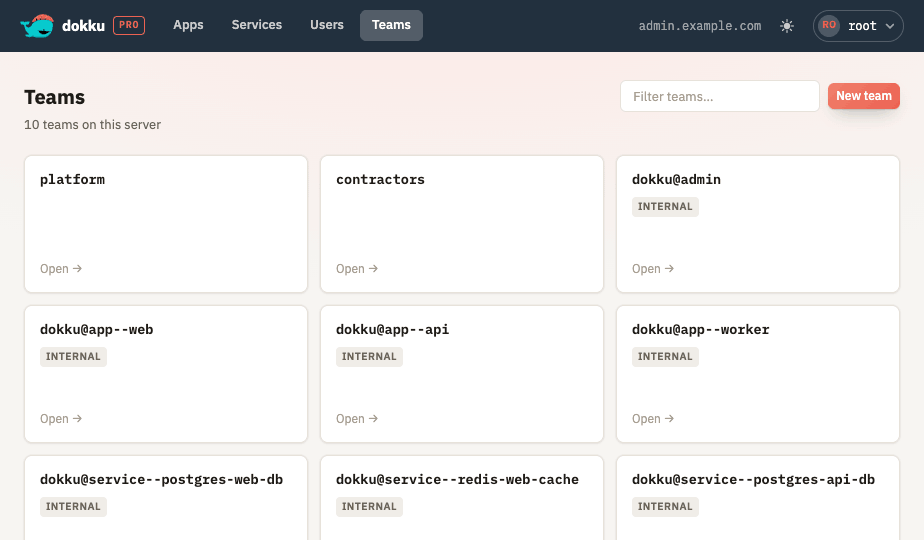Click INTERNAL badge on dokku@admin card

point(665,207)
